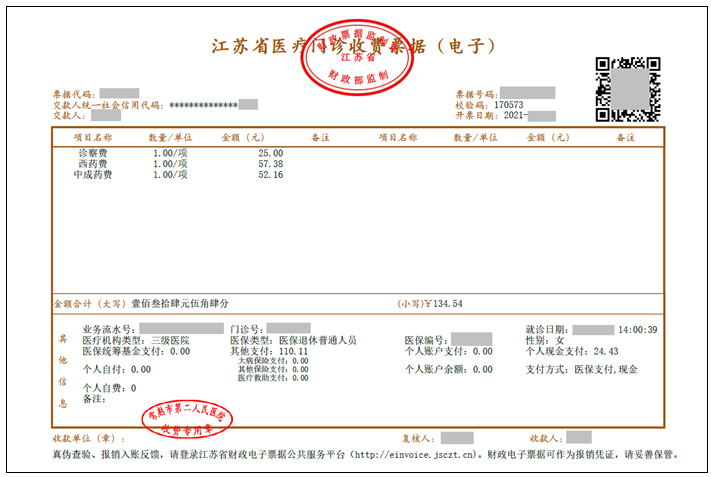
Task: Click 个人账户余额: 0.00
Action: tap(448, 370)
